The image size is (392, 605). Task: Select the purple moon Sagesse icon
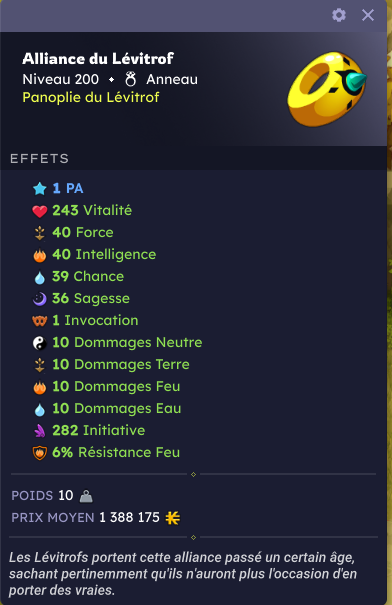click(x=40, y=299)
